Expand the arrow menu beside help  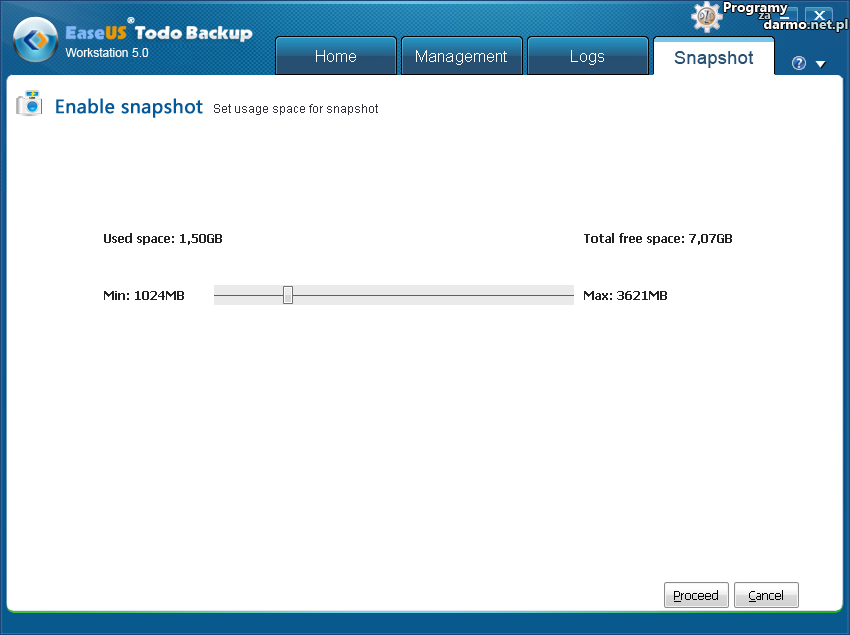tap(821, 64)
